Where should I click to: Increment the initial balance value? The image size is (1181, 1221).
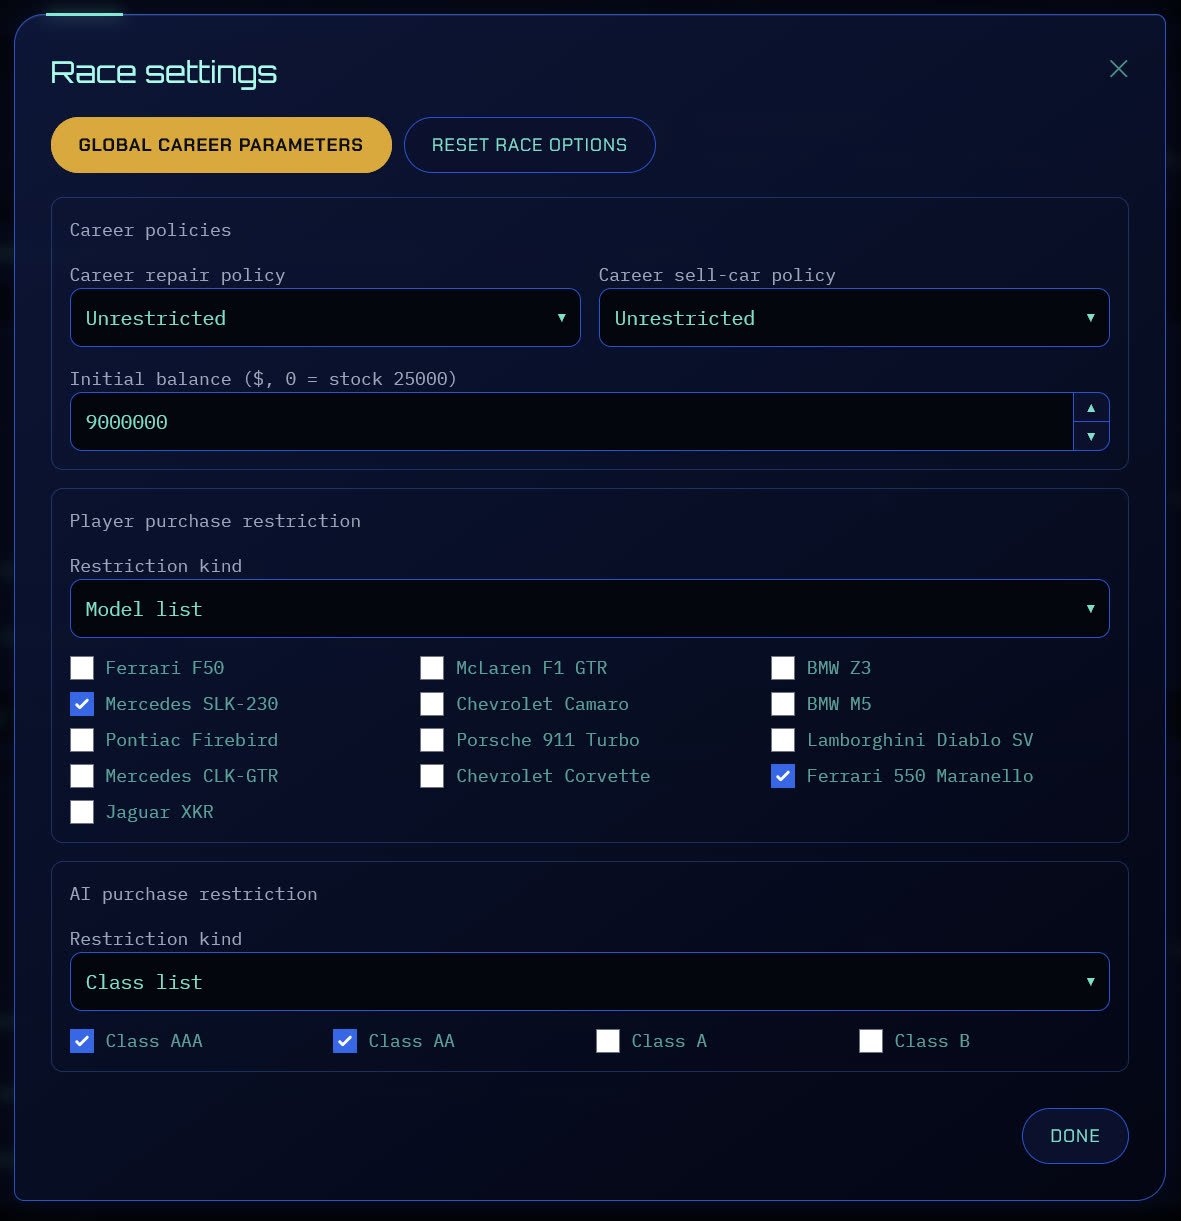pyautogui.click(x=1091, y=408)
